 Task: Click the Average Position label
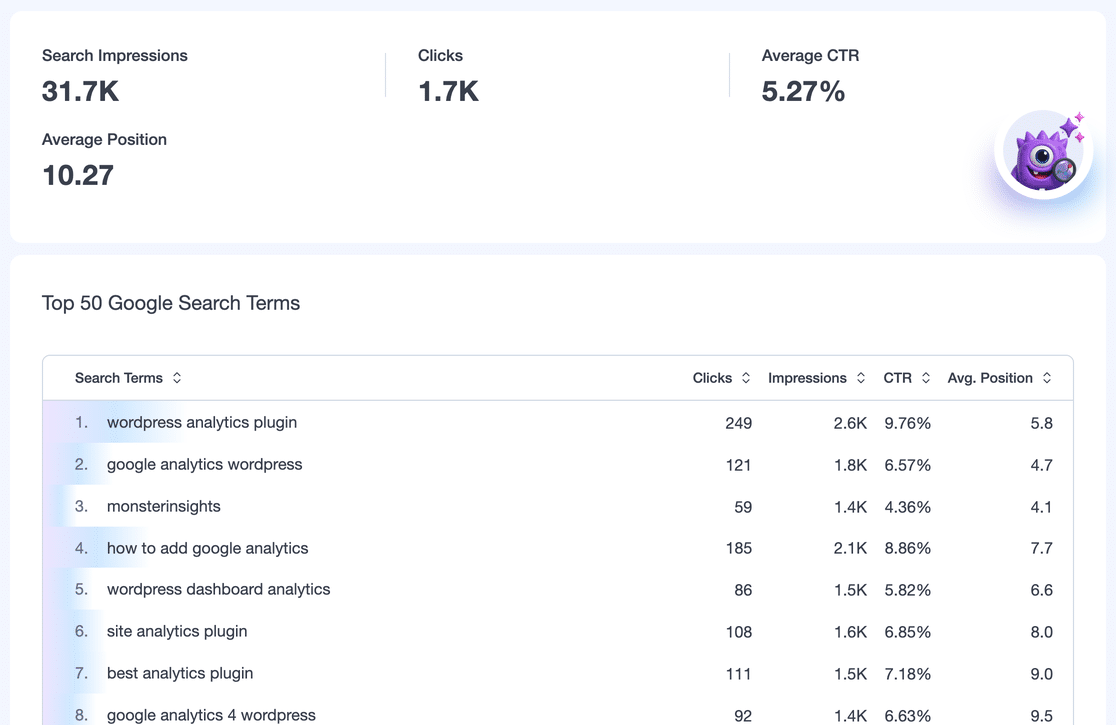[105, 139]
